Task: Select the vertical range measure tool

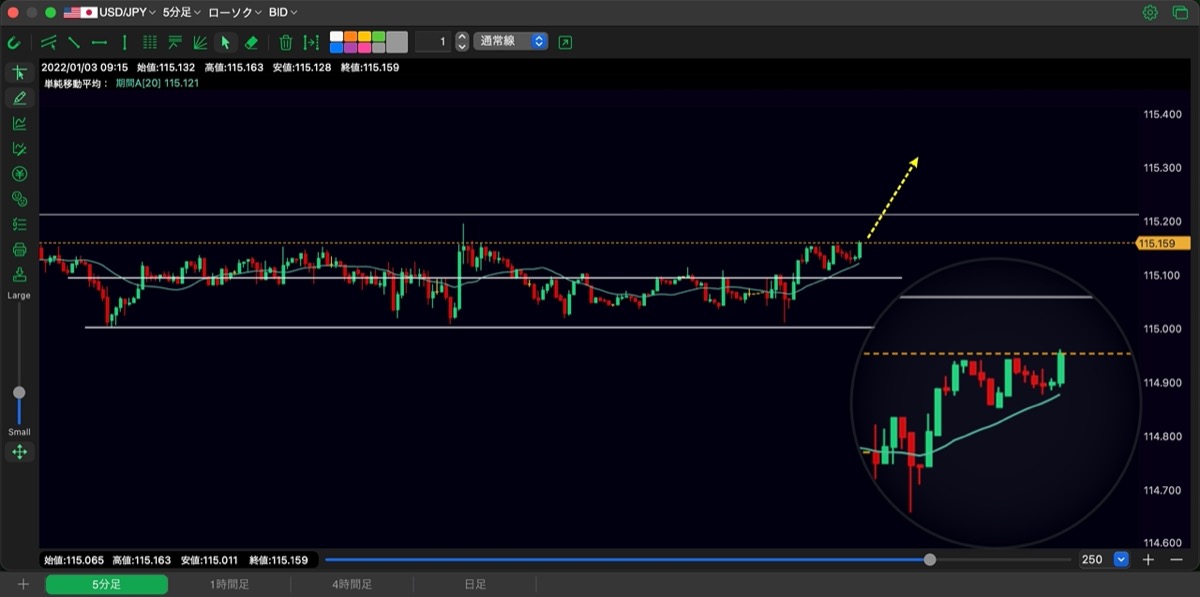Action: click(312, 42)
